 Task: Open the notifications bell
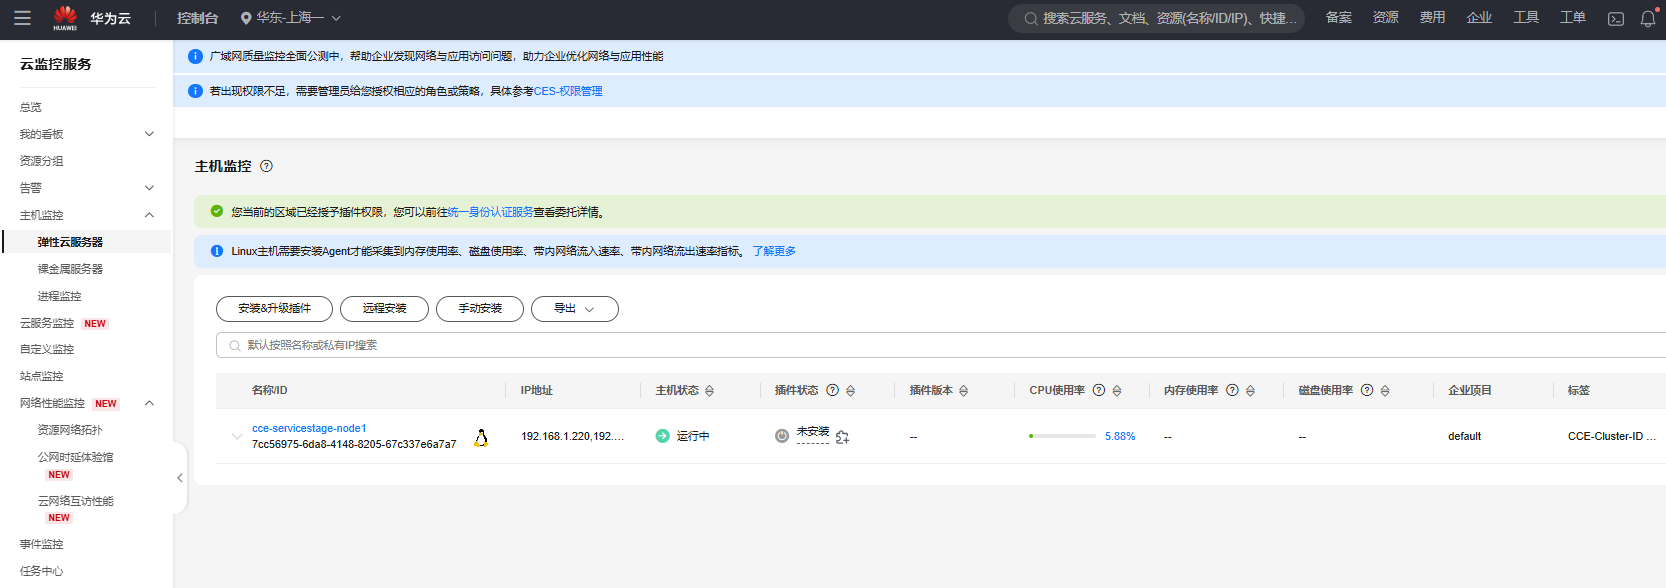coord(1648,19)
